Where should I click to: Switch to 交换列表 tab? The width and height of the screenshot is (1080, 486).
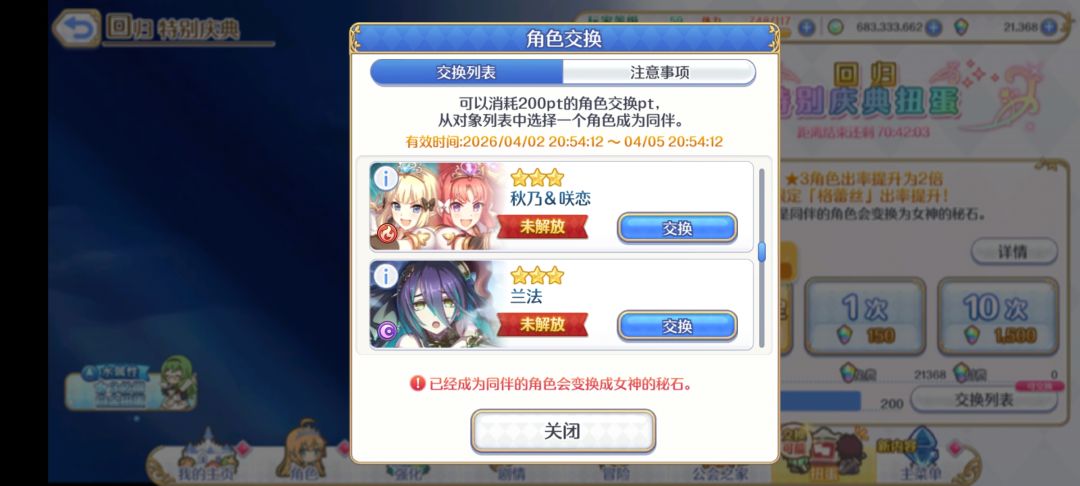pos(466,72)
